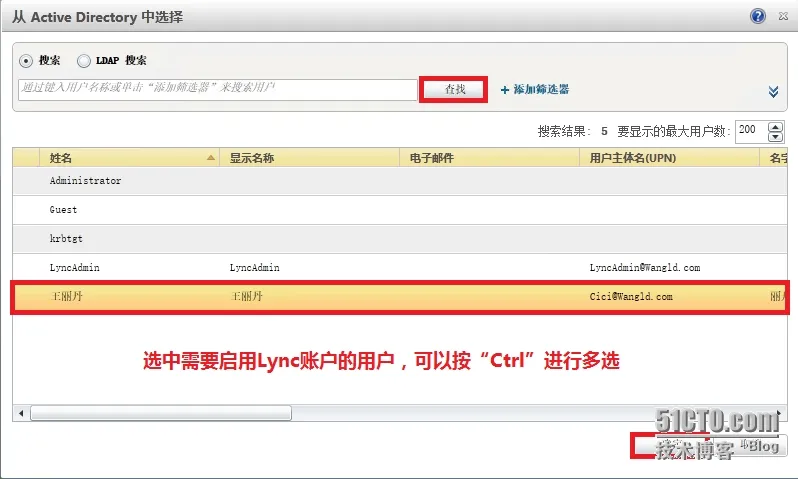Click the horizontal scrollbar left arrow
The height and width of the screenshot is (479, 798).
coord(21,413)
